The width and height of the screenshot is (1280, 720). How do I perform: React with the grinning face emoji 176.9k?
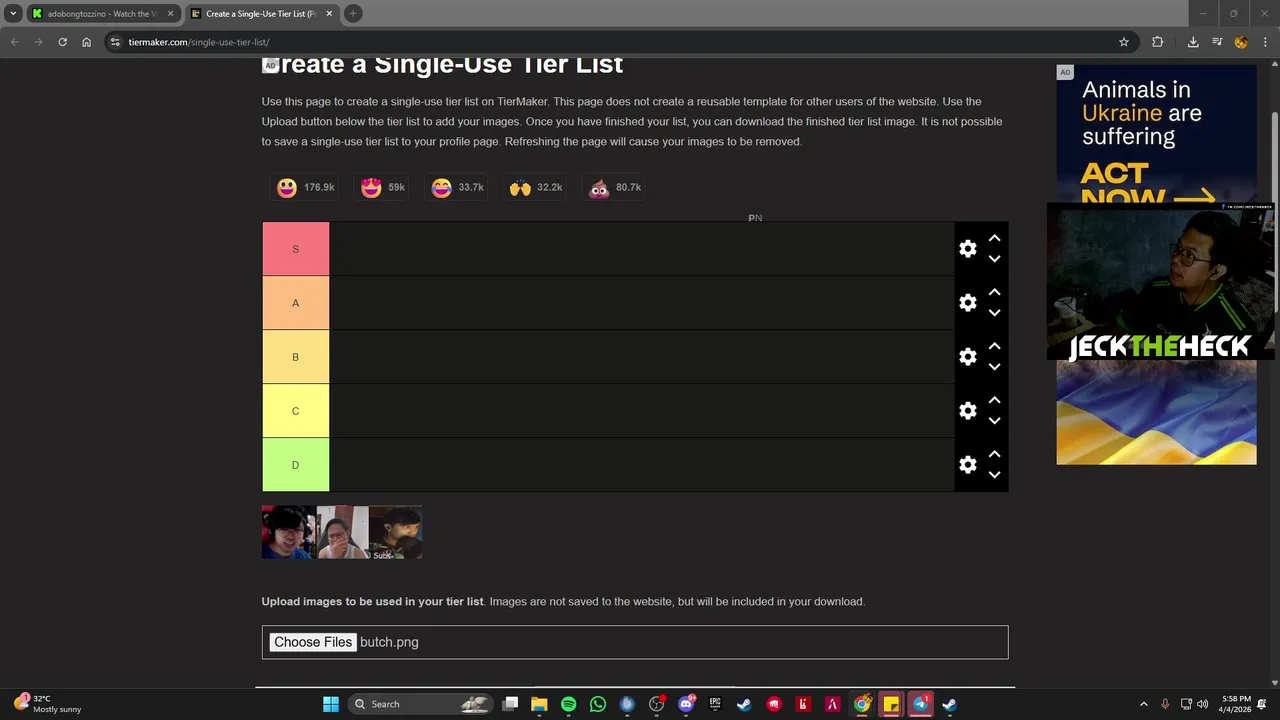305,188
